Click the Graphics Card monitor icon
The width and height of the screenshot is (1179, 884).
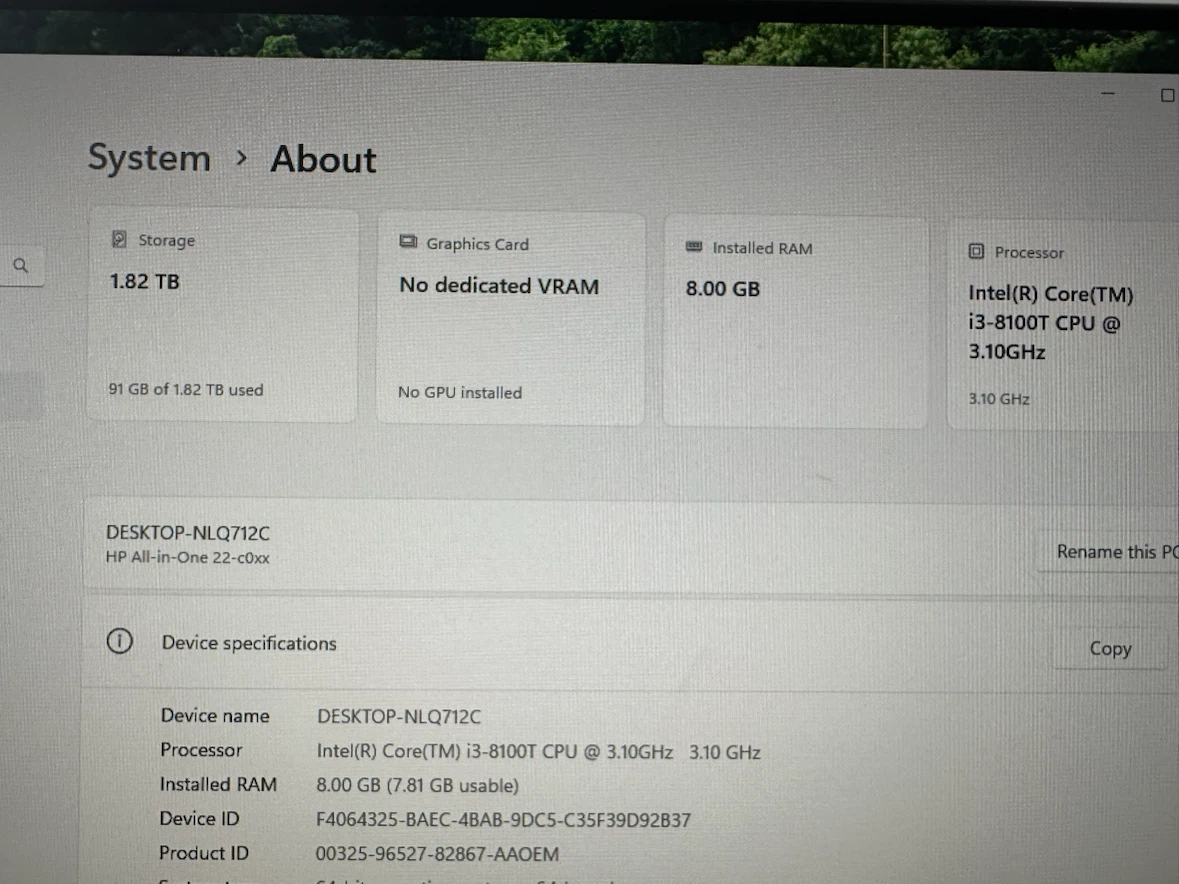point(408,242)
